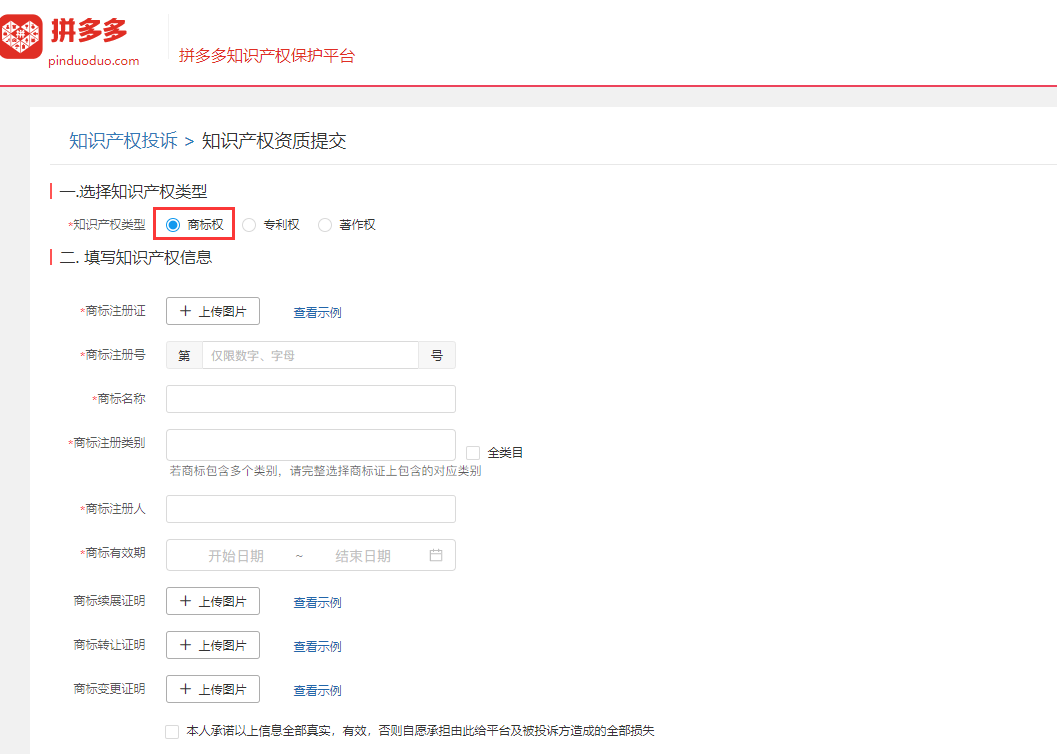The width and height of the screenshot is (1057, 754).
Task: Go to 知识产权投诉 breadcrumb link
Action: click(123, 141)
